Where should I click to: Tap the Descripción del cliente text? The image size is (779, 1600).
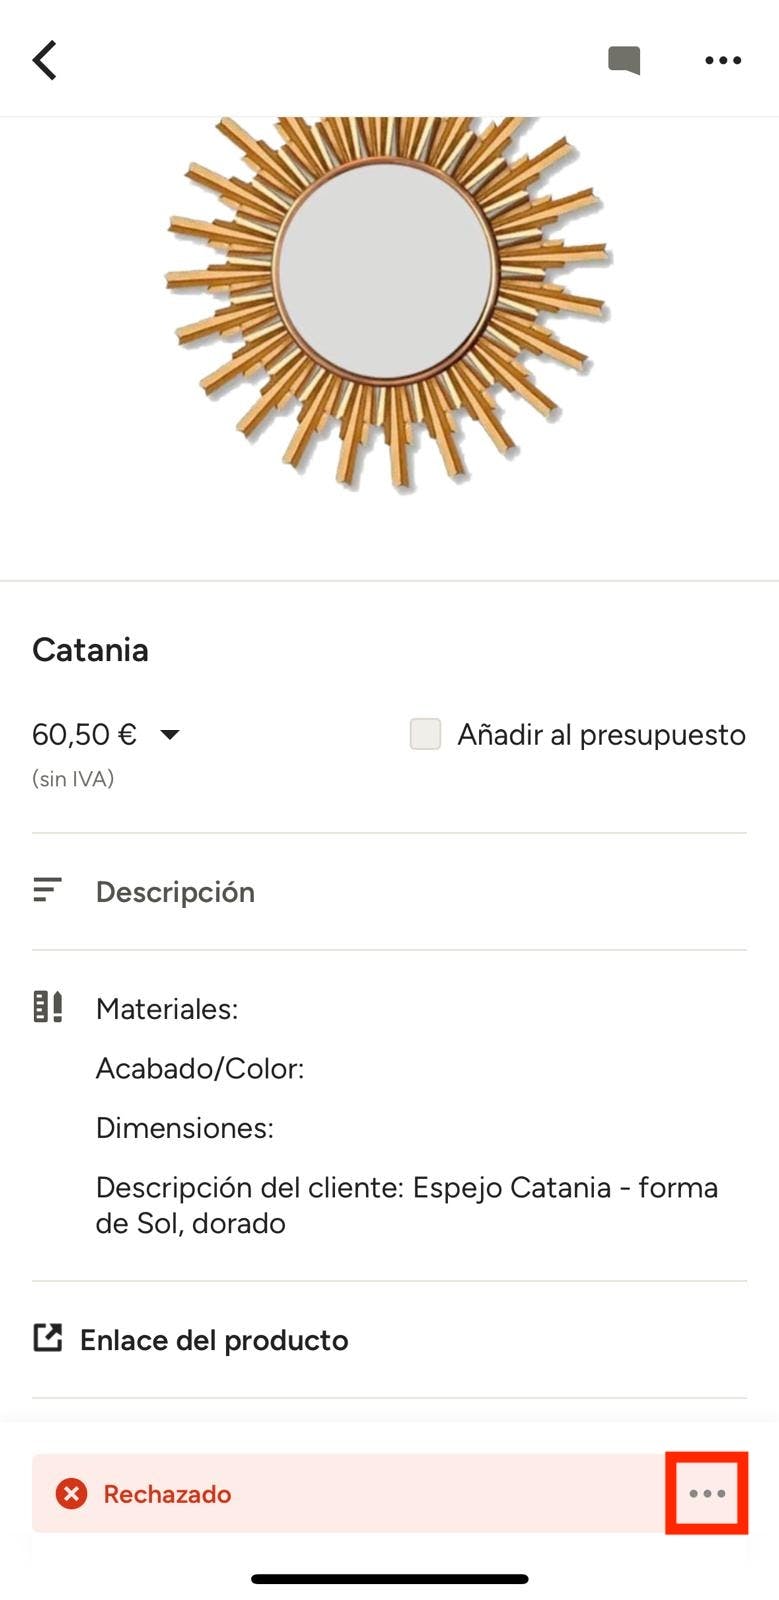click(406, 1205)
